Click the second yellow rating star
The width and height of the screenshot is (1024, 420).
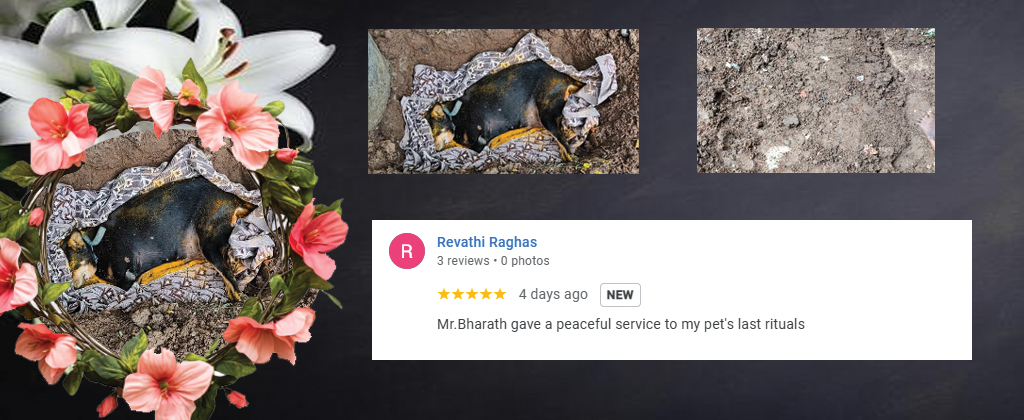(x=458, y=295)
